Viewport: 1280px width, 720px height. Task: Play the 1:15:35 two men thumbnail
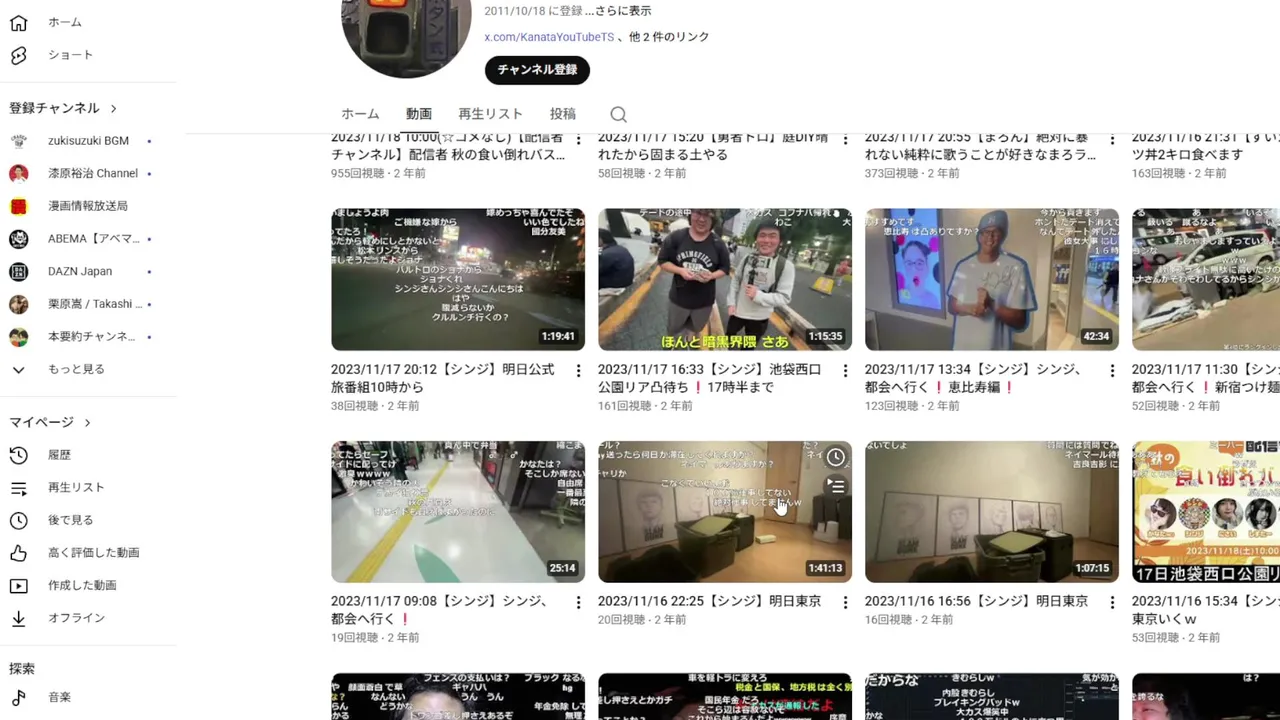pos(725,279)
